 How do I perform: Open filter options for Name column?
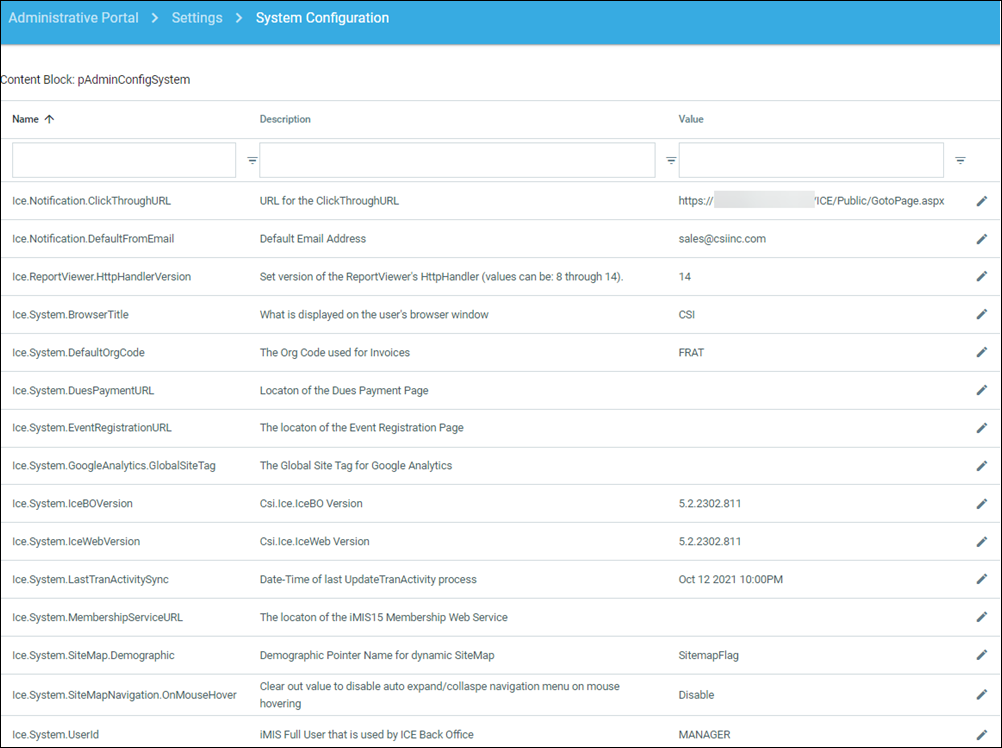click(x=252, y=160)
